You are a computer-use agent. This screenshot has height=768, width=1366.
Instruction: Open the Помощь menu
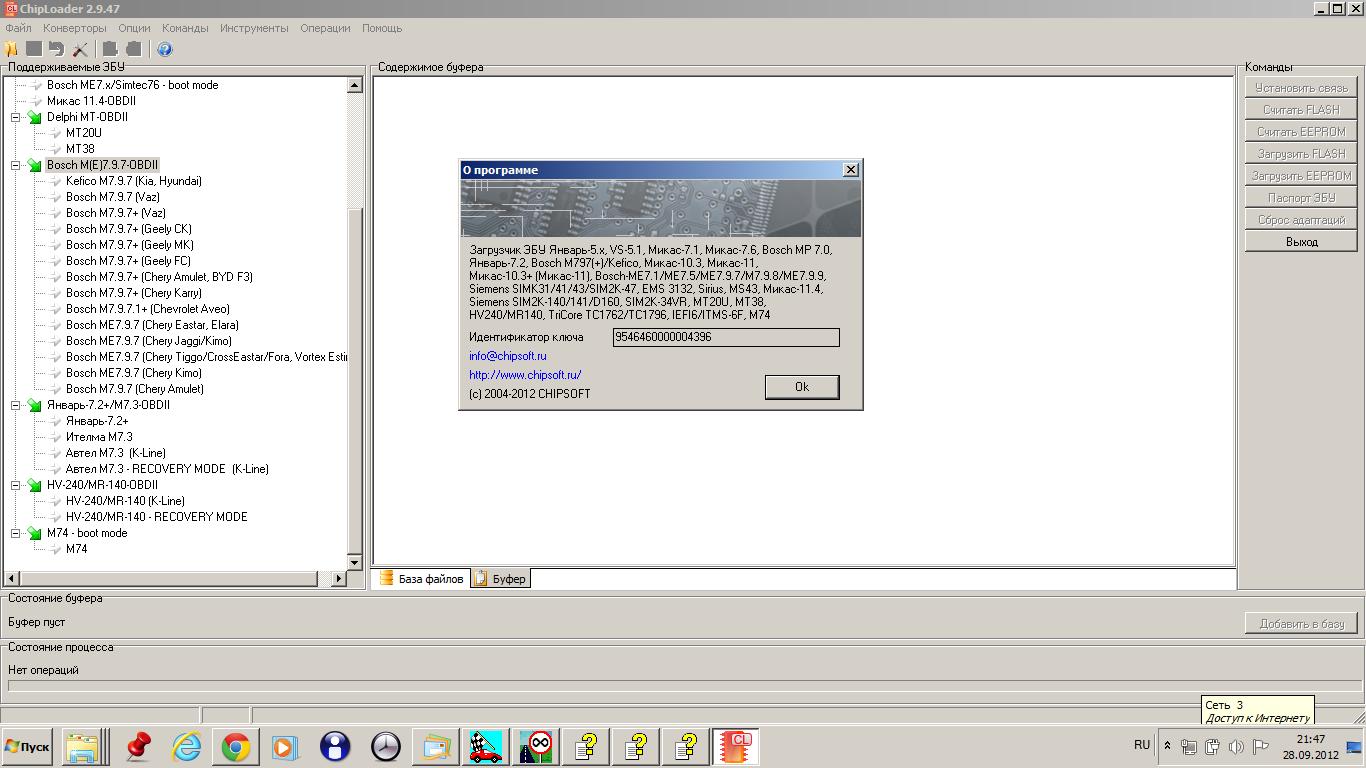click(x=382, y=28)
